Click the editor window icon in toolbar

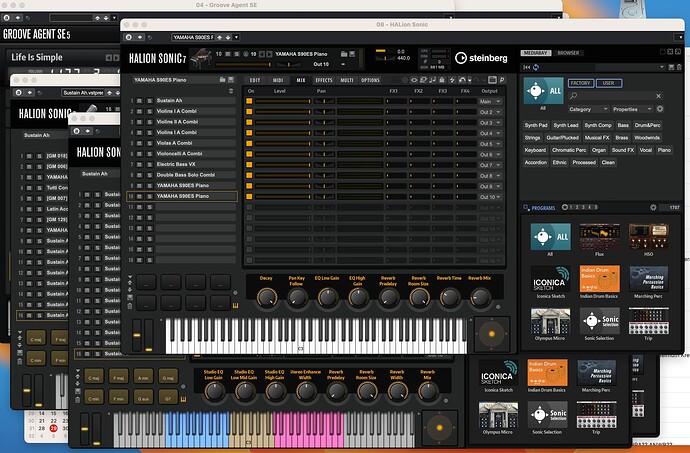492,80
